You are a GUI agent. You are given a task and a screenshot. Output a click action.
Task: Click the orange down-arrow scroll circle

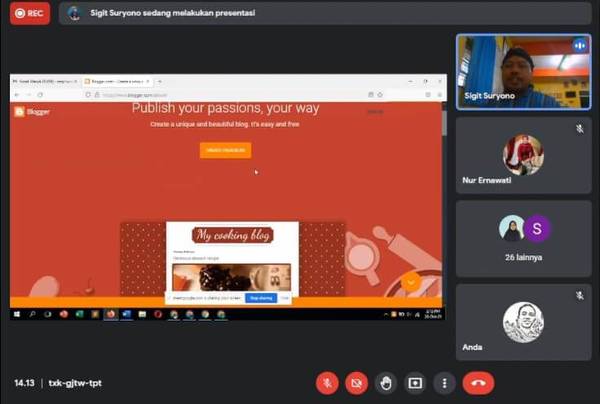[x=410, y=282]
